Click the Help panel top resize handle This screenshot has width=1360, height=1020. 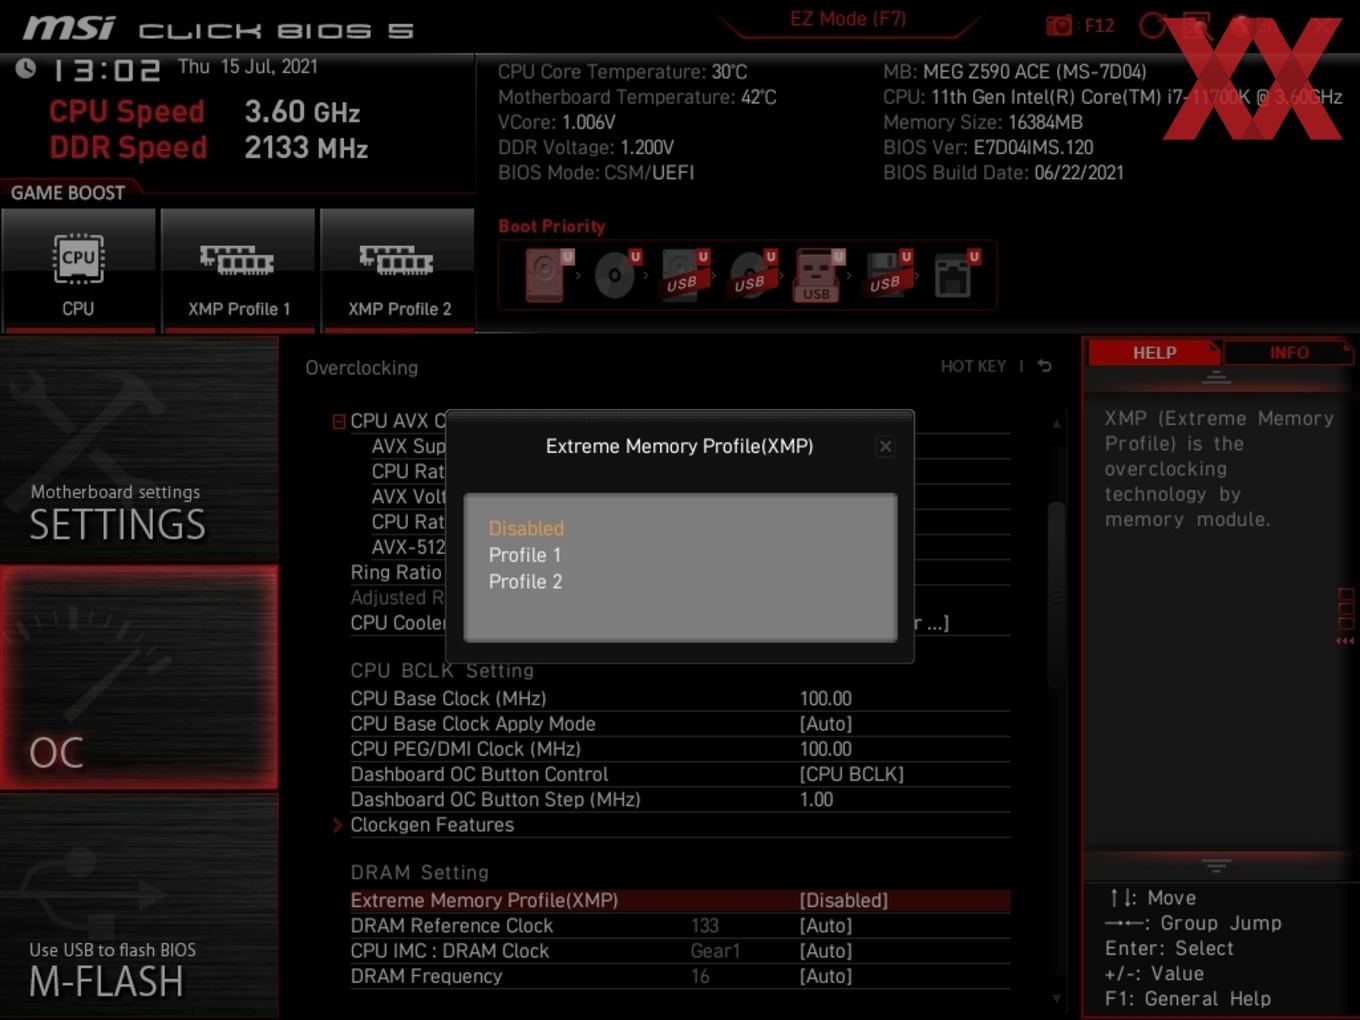pos(1216,377)
